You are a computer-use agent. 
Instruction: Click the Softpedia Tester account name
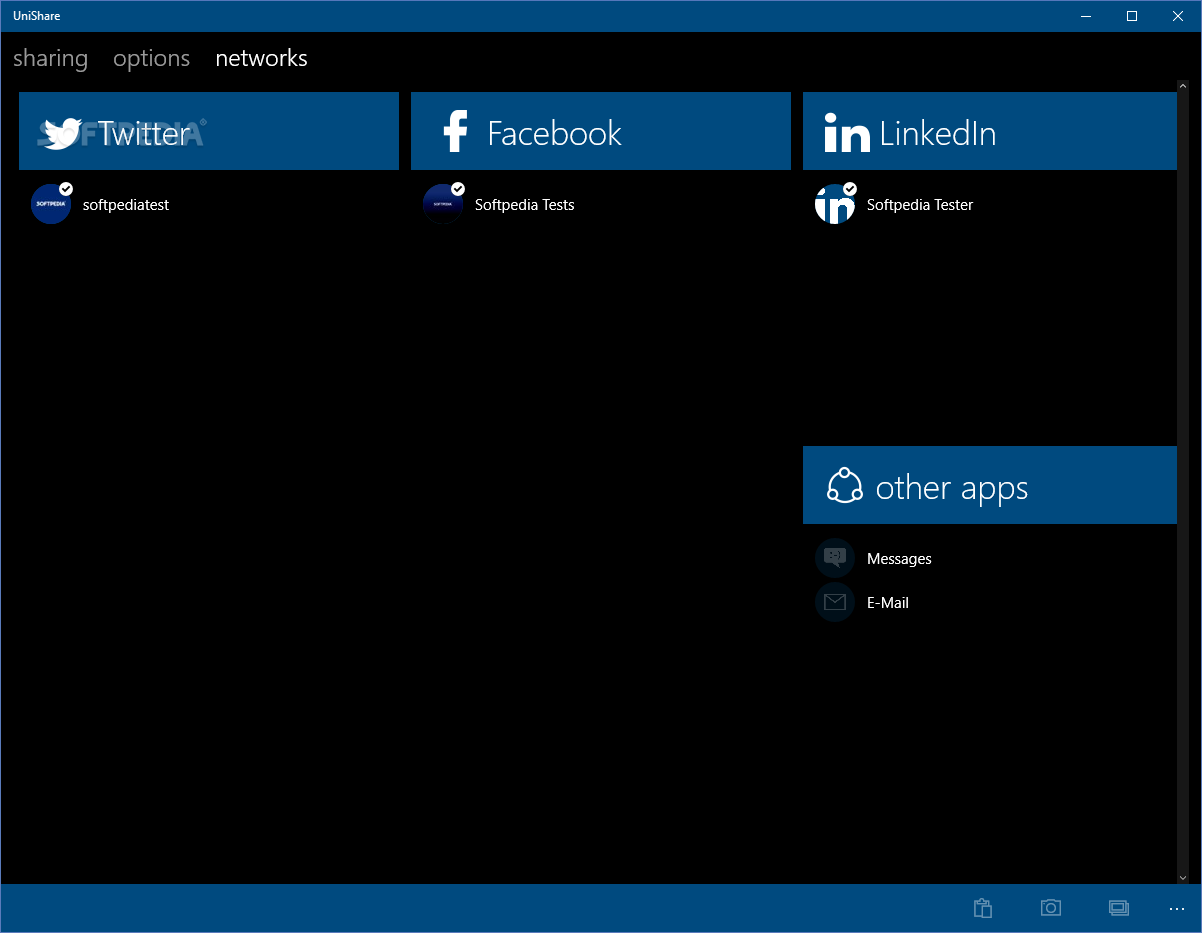tap(920, 205)
